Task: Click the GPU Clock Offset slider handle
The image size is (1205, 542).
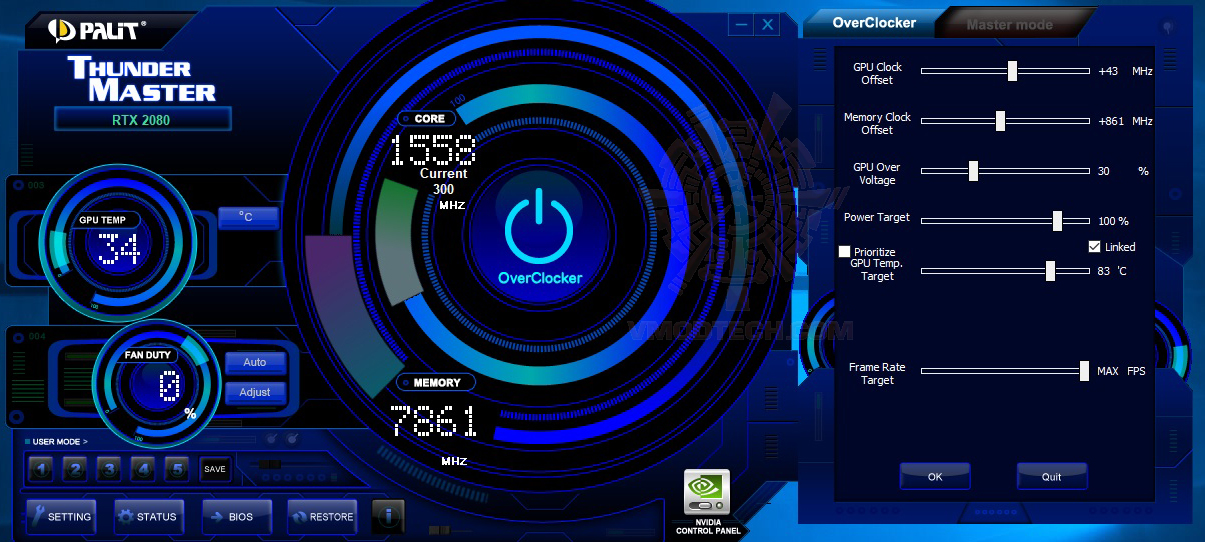Action: click(1012, 71)
